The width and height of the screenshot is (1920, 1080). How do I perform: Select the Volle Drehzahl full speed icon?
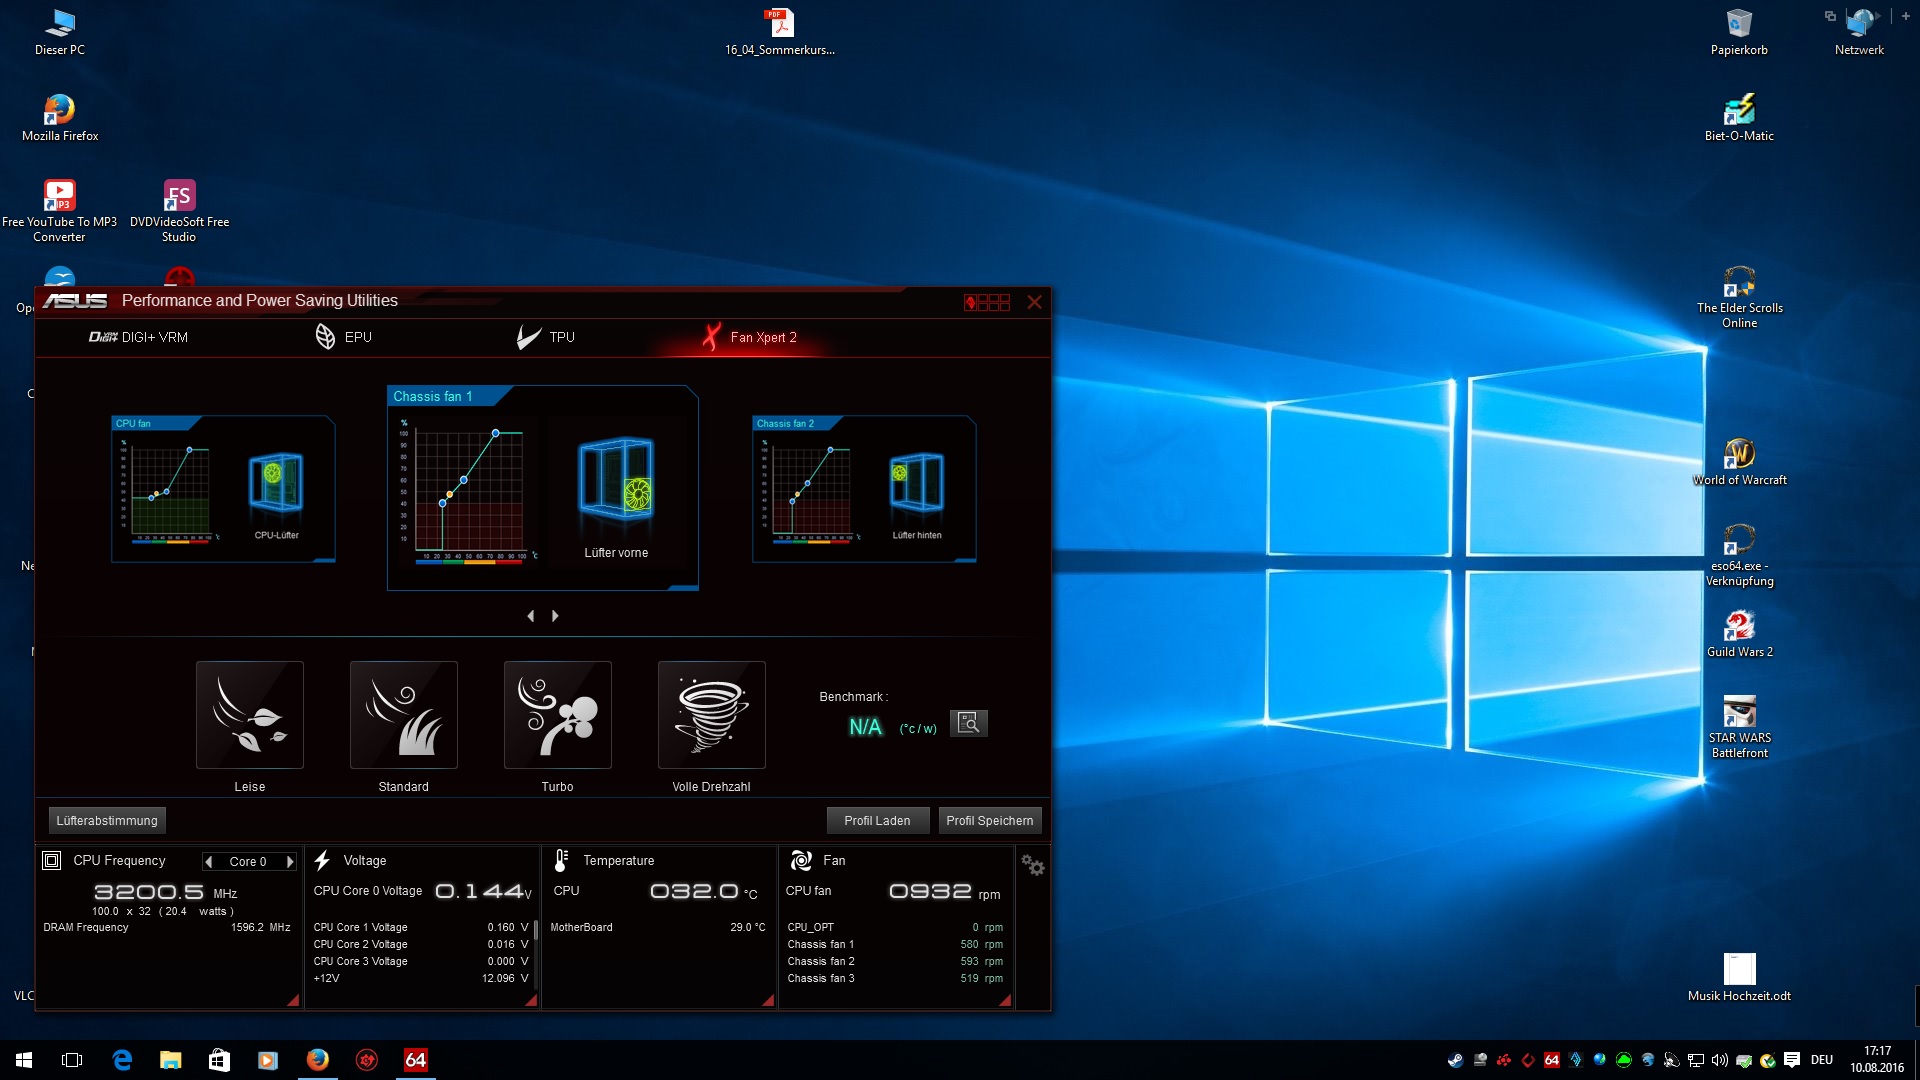tap(712, 715)
